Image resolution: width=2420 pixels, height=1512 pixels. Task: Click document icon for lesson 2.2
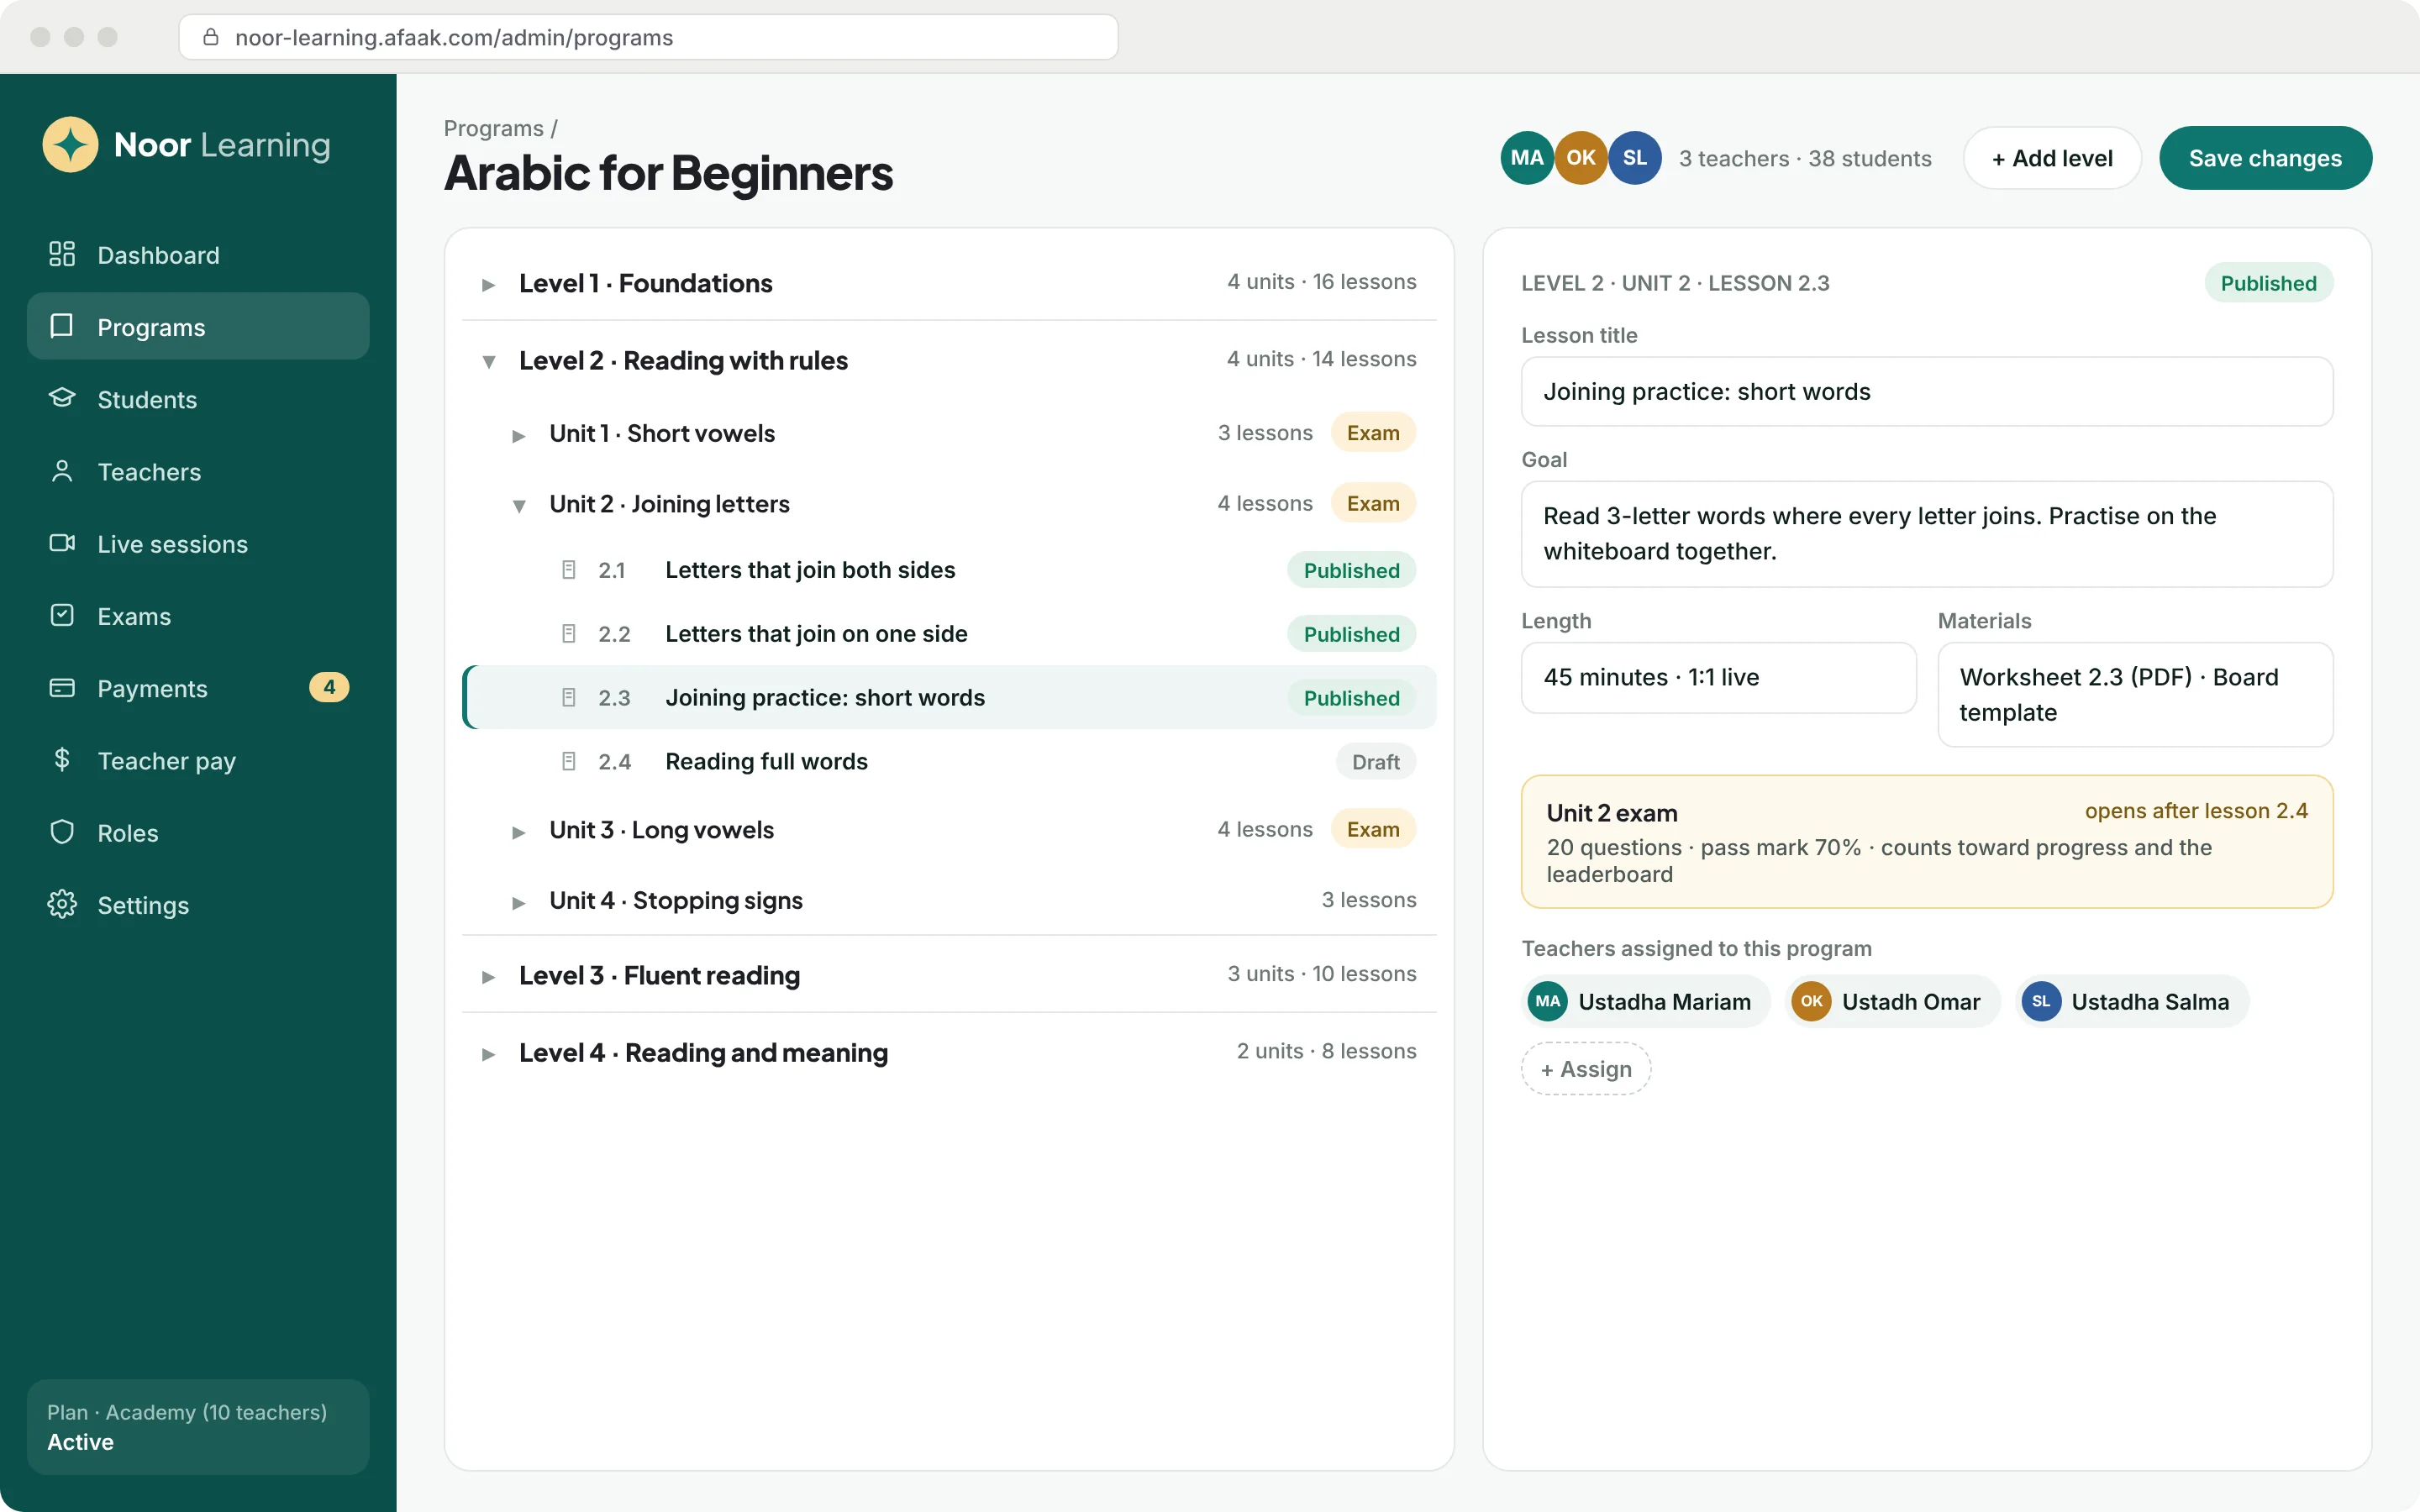pyautogui.click(x=569, y=634)
